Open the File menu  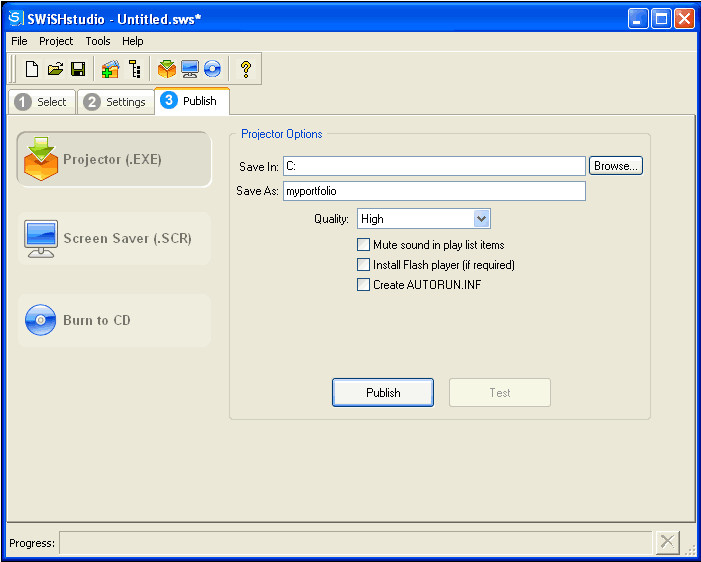(x=19, y=41)
